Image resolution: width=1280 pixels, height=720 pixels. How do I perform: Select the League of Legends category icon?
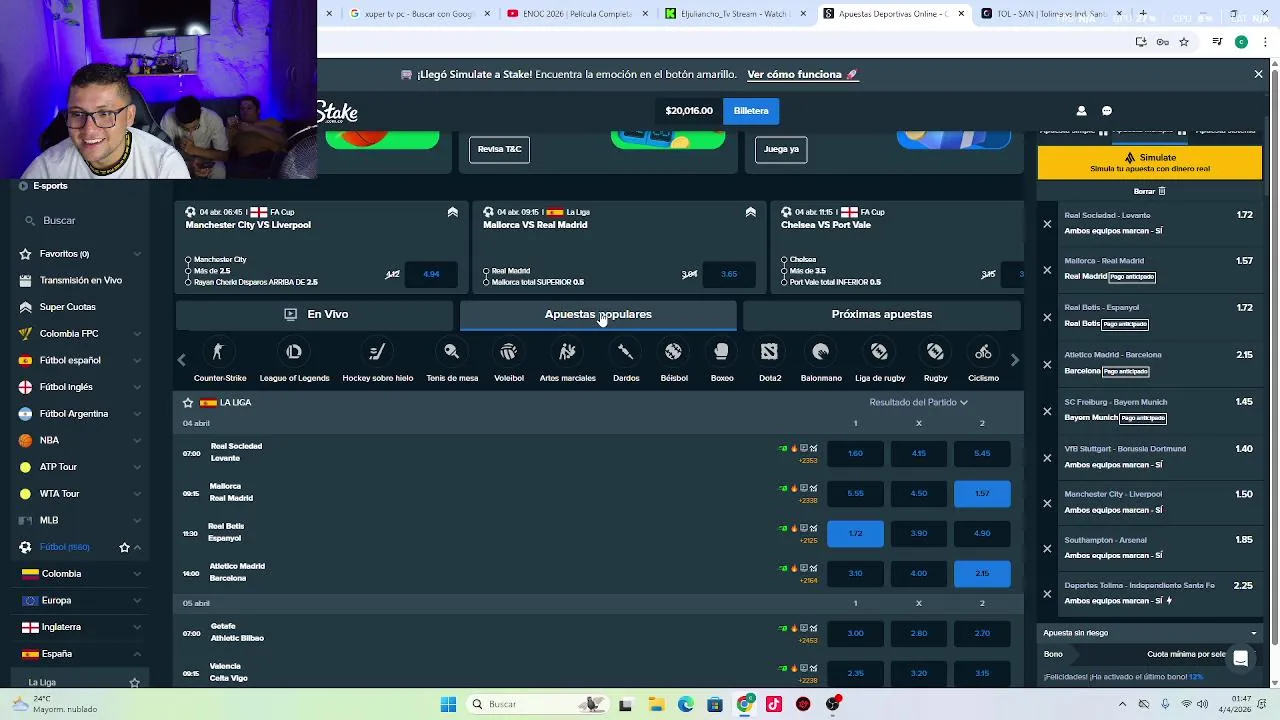click(x=294, y=352)
